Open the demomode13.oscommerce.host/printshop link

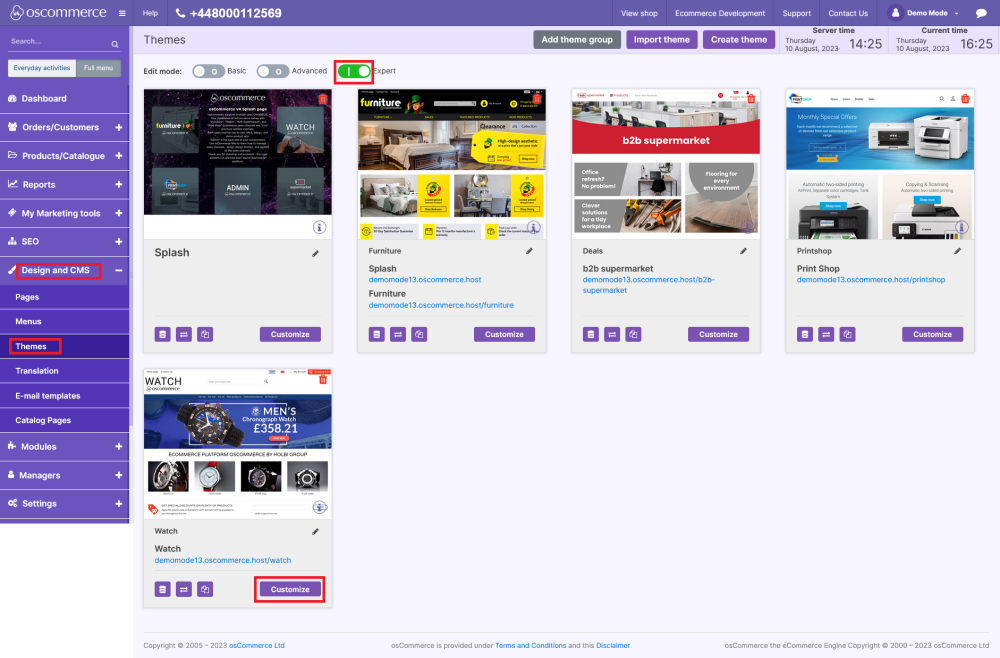tap(870, 280)
